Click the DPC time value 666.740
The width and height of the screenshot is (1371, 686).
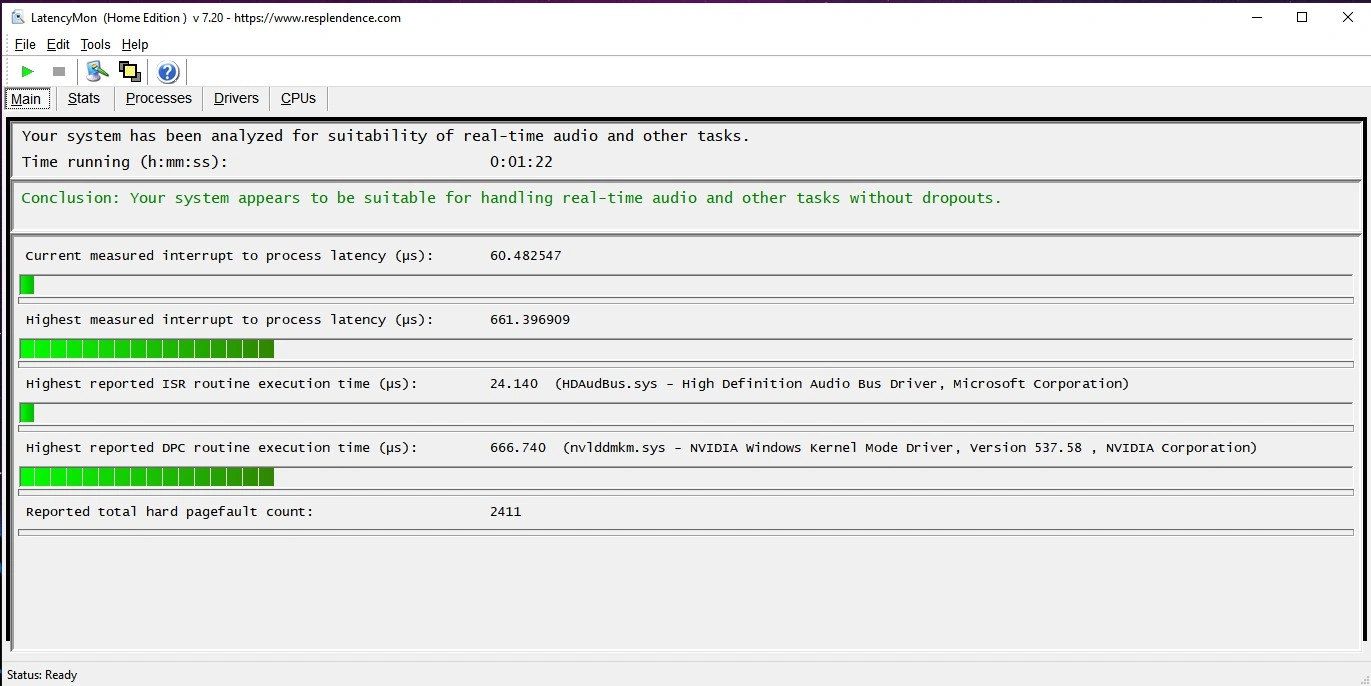(x=518, y=448)
